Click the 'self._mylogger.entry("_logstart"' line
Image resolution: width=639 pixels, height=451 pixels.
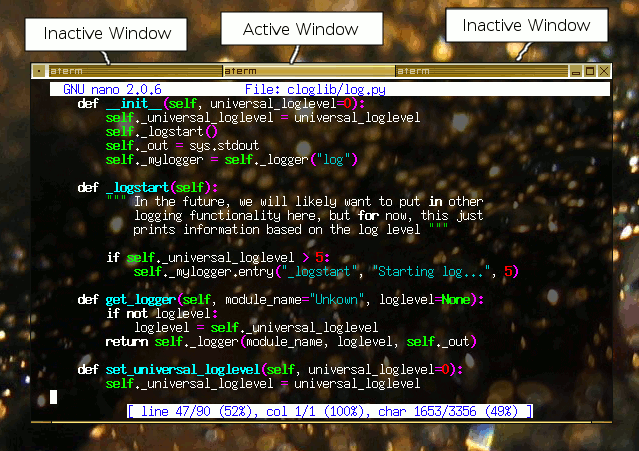click(x=326, y=271)
